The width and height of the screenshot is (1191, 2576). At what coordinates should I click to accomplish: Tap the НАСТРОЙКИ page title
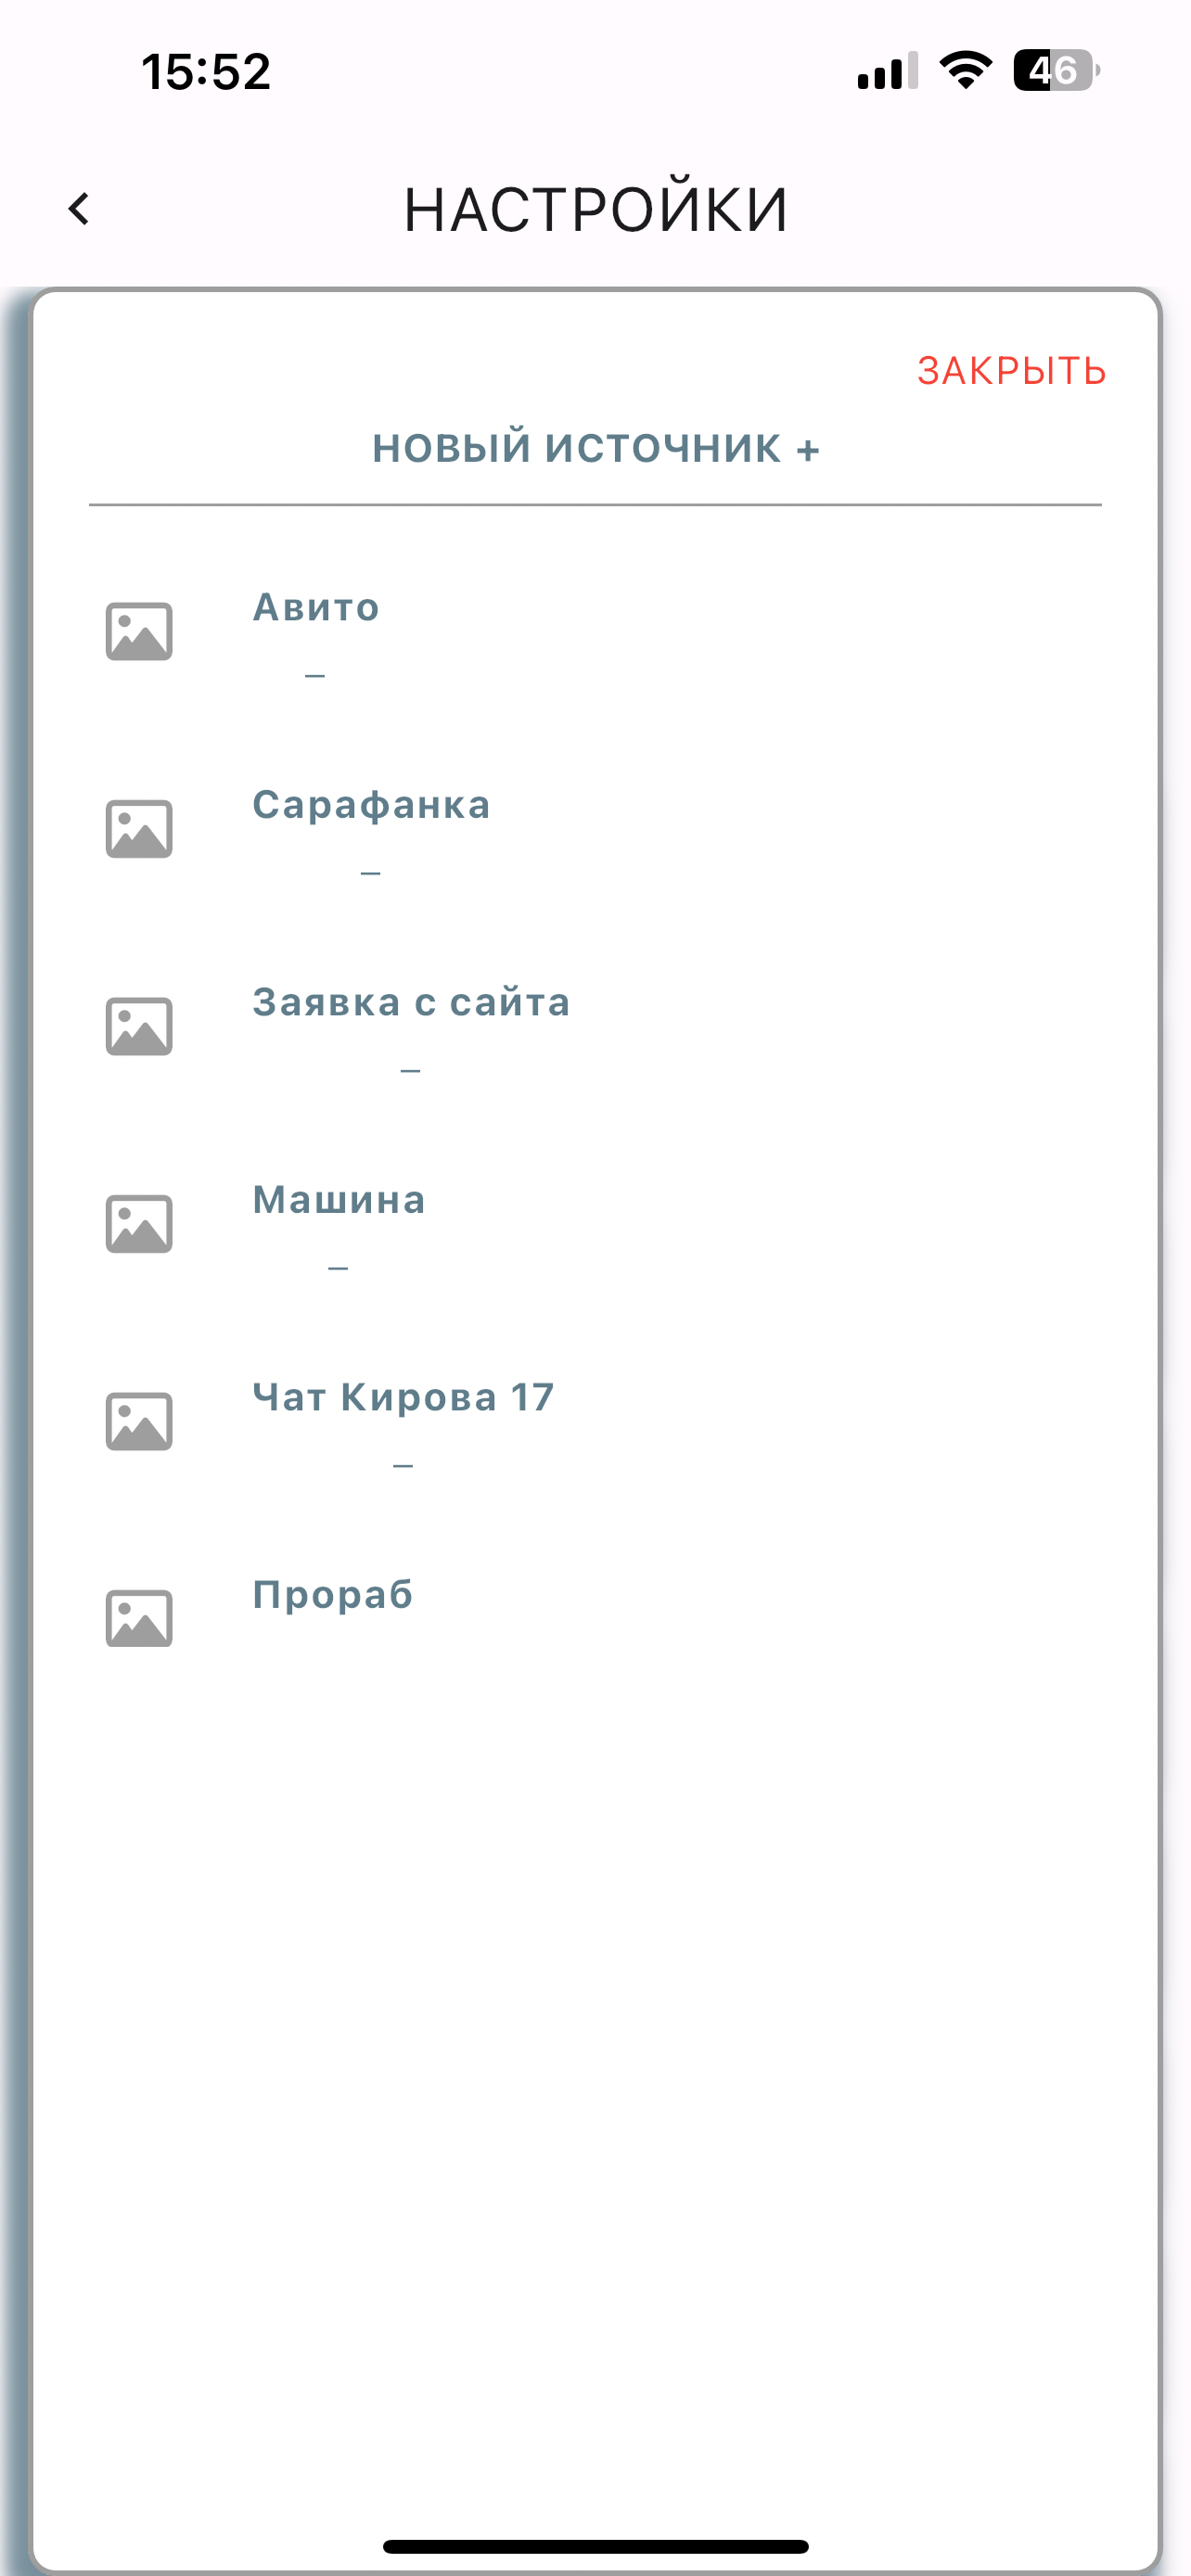[596, 209]
